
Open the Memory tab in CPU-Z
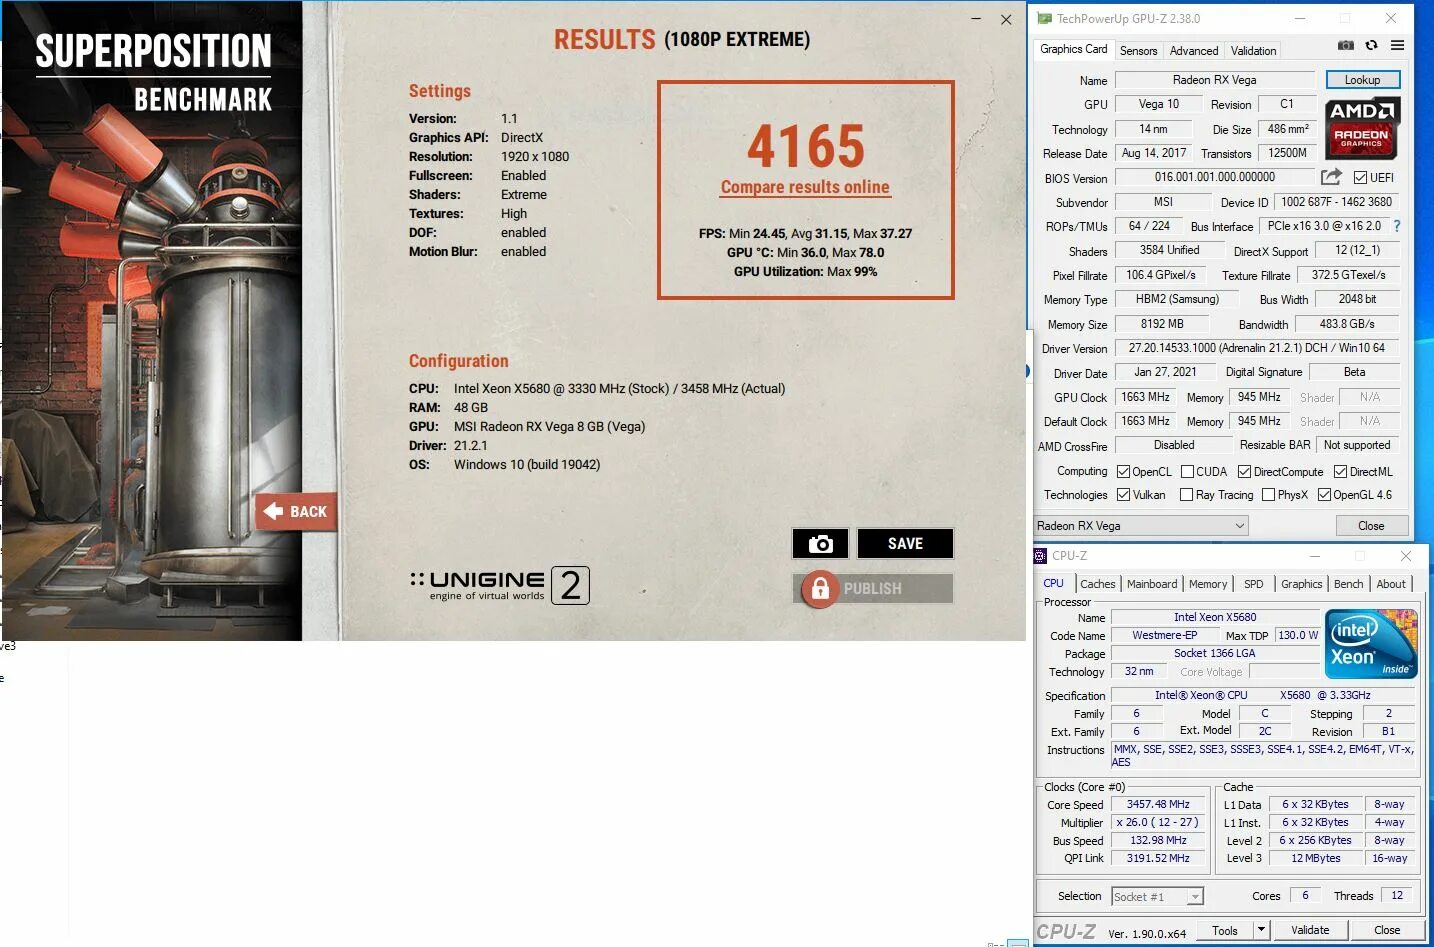(x=1208, y=584)
